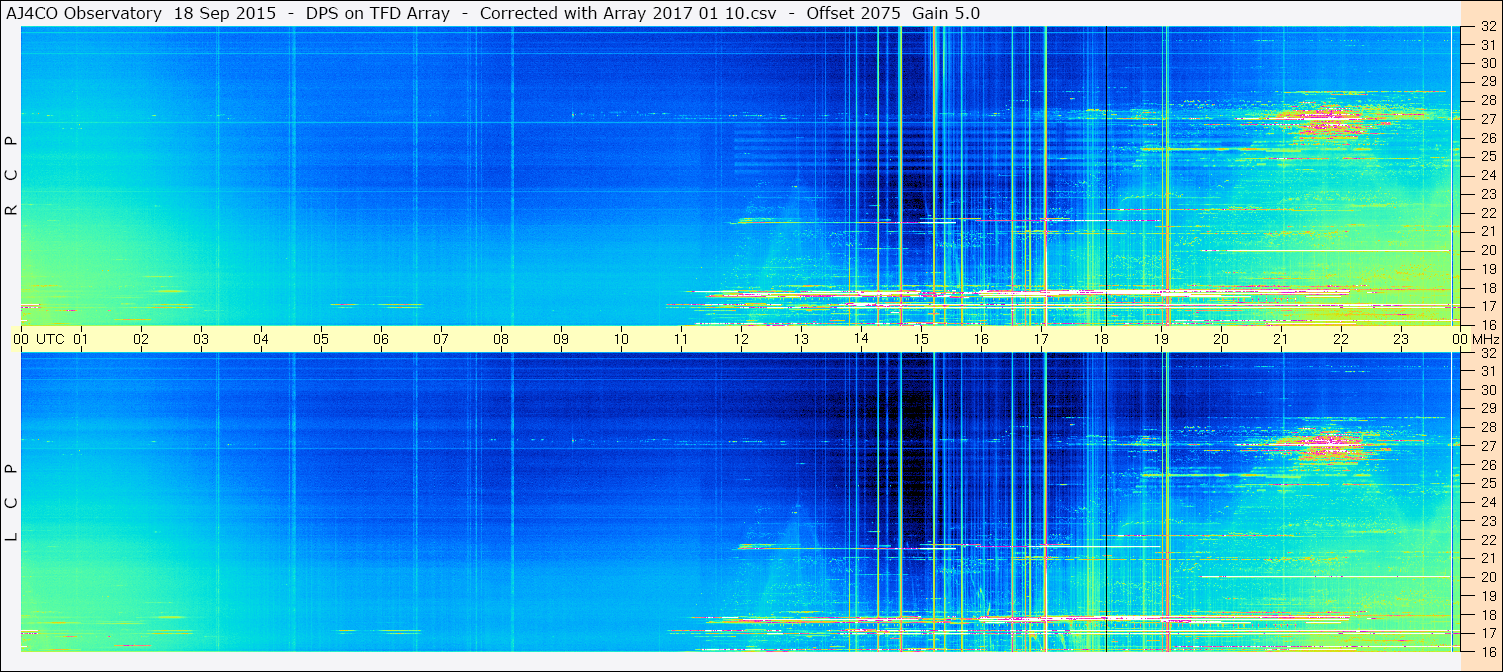Click the L C P panel label
This screenshot has width=1503, height=672.
coord(12,503)
